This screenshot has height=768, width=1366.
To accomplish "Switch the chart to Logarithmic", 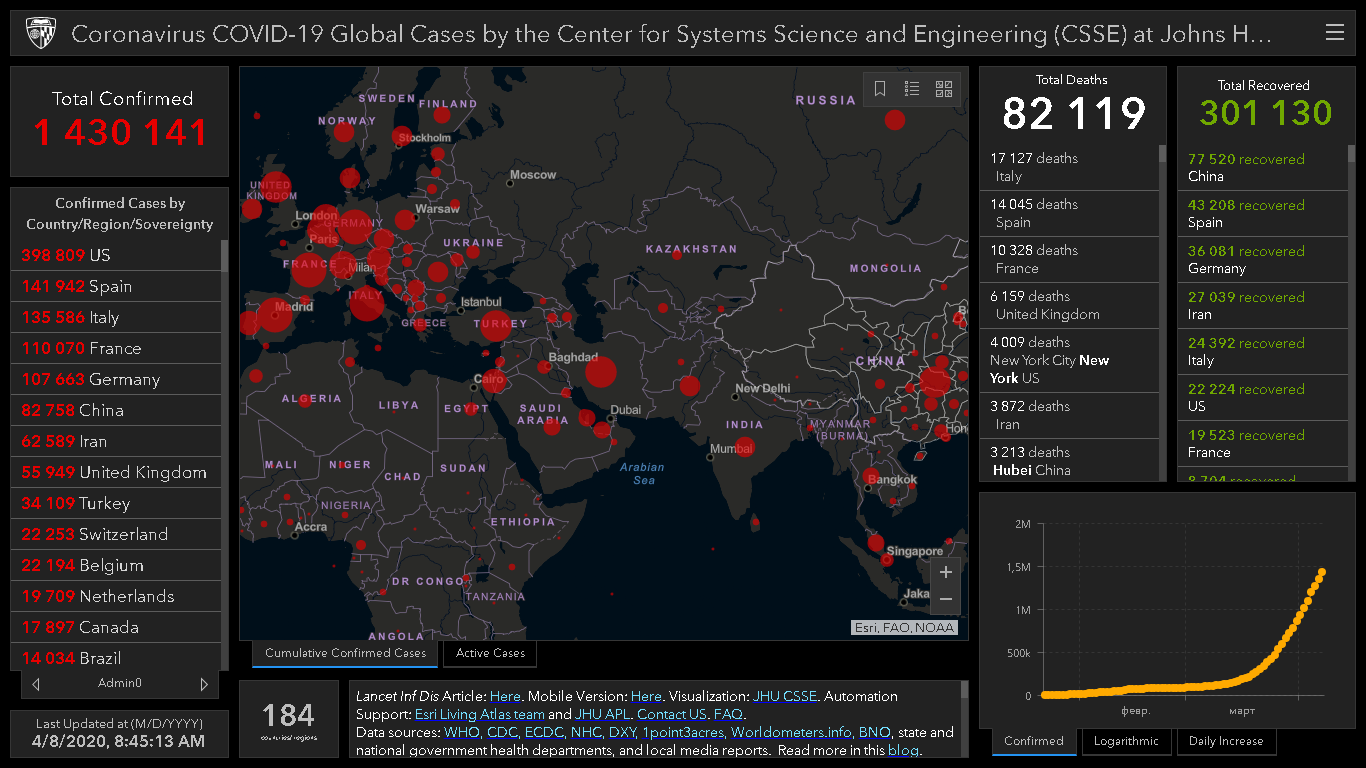I will 1126,741.
